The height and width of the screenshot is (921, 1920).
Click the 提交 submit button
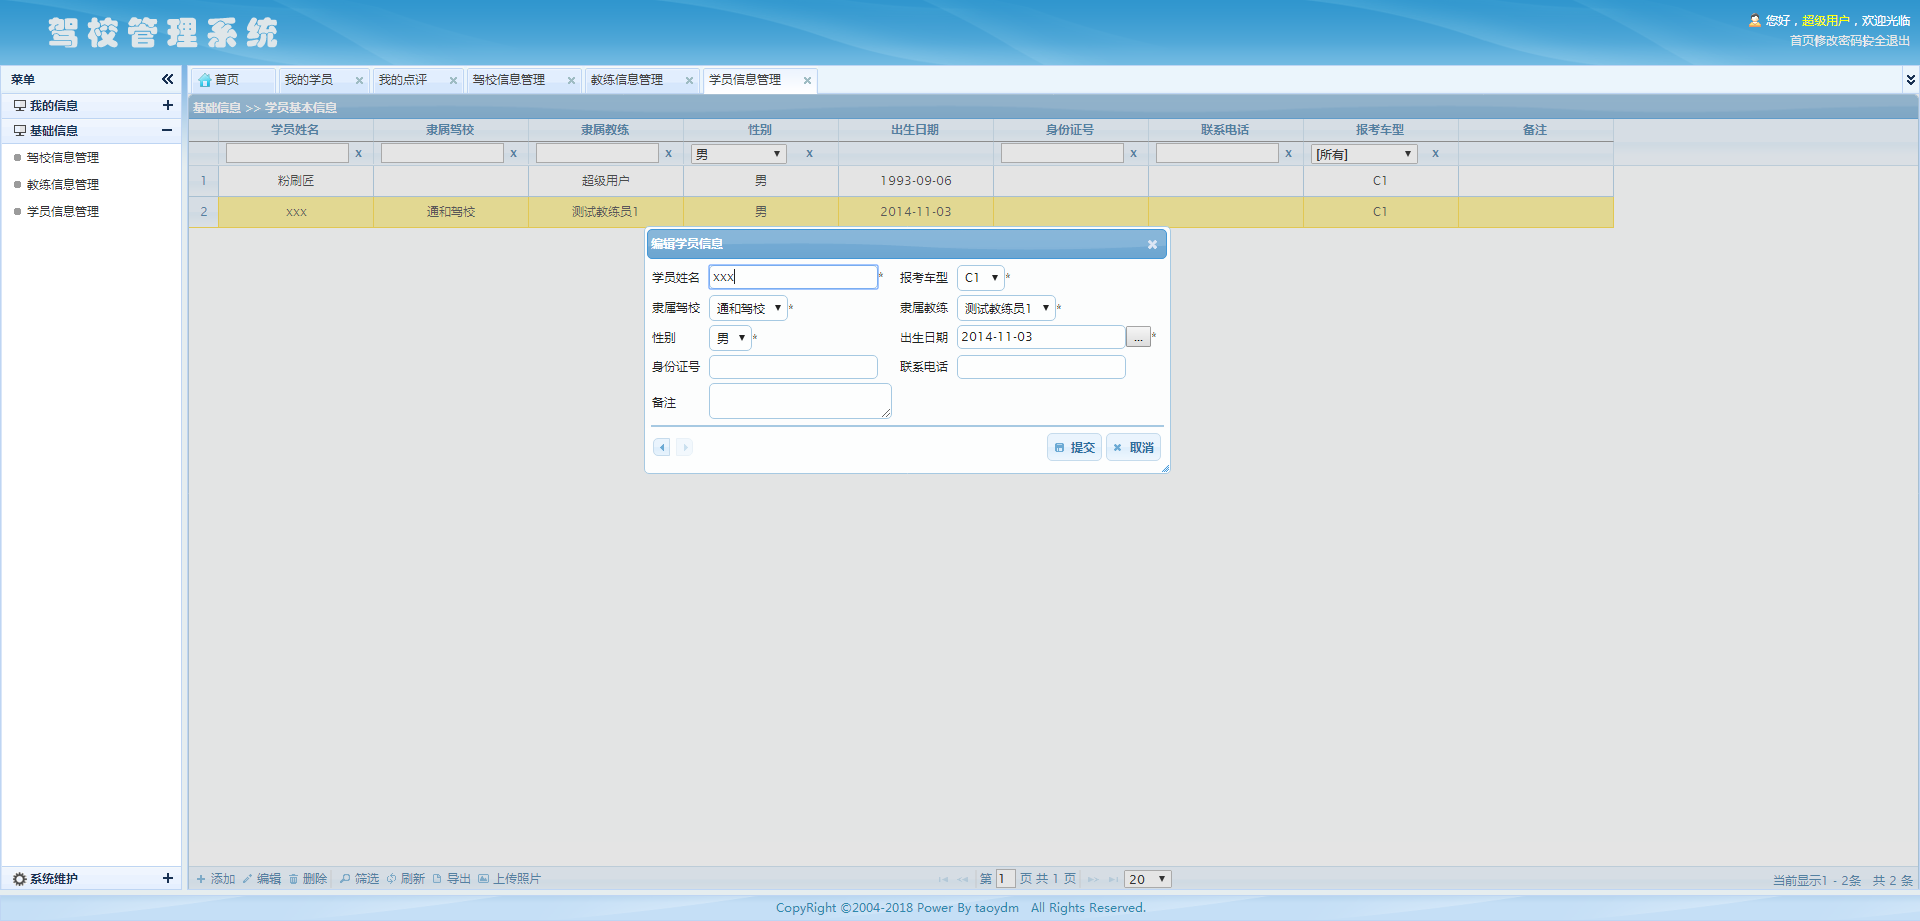coord(1074,448)
